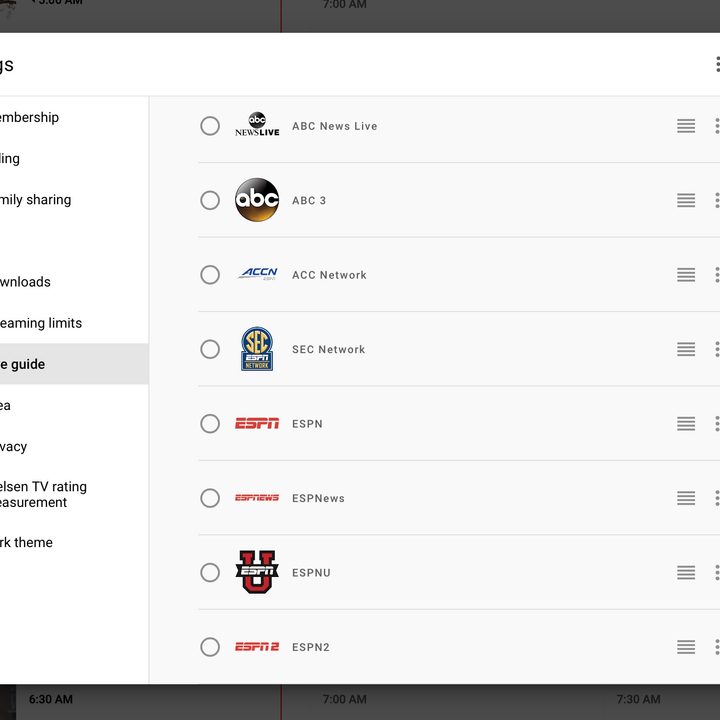The width and height of the screenshot is (720, 720).
Task: Select the ABC News Live radio circle
Action: tap(210, 126)
